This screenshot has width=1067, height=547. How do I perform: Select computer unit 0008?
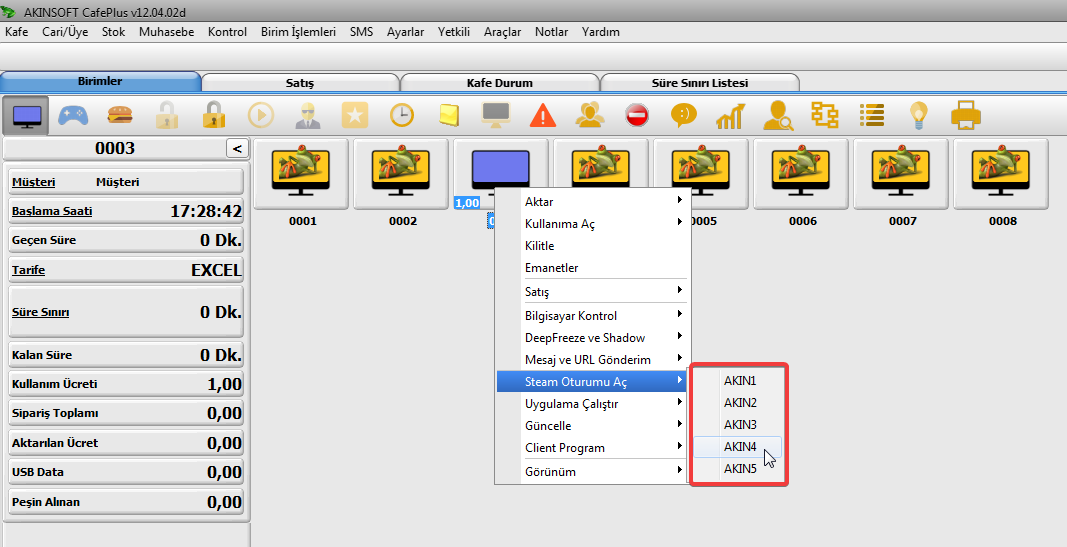point(1001,173)
